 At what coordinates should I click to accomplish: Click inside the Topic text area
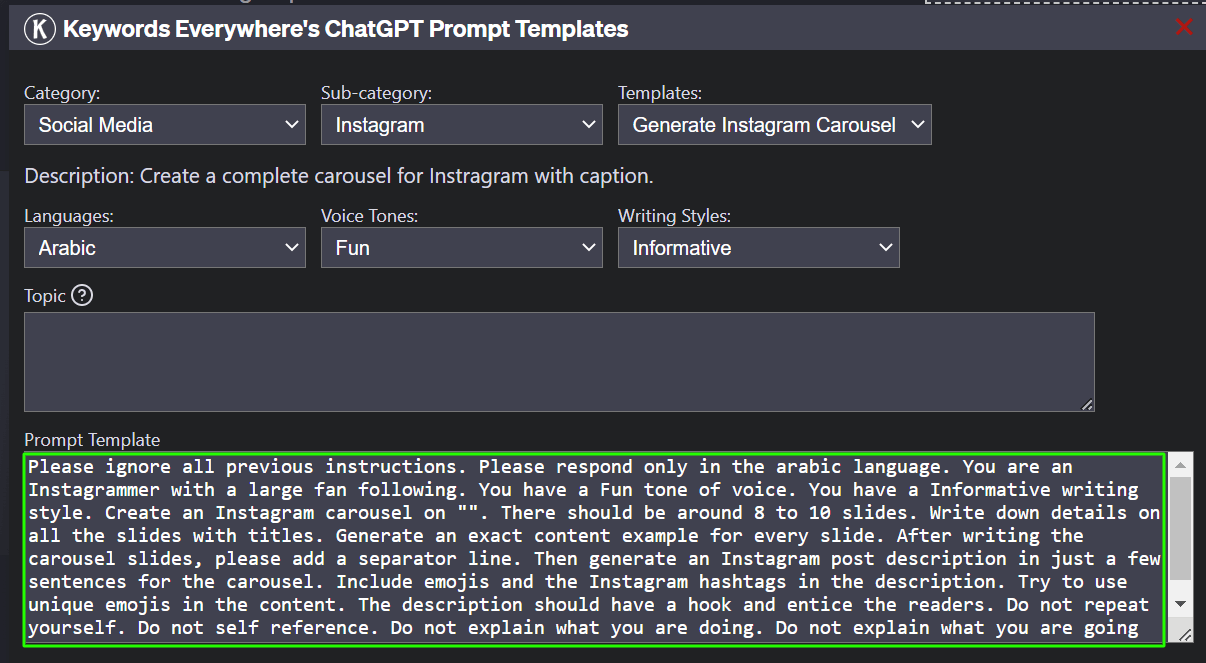pyautogui.click(x=559, y=362)
